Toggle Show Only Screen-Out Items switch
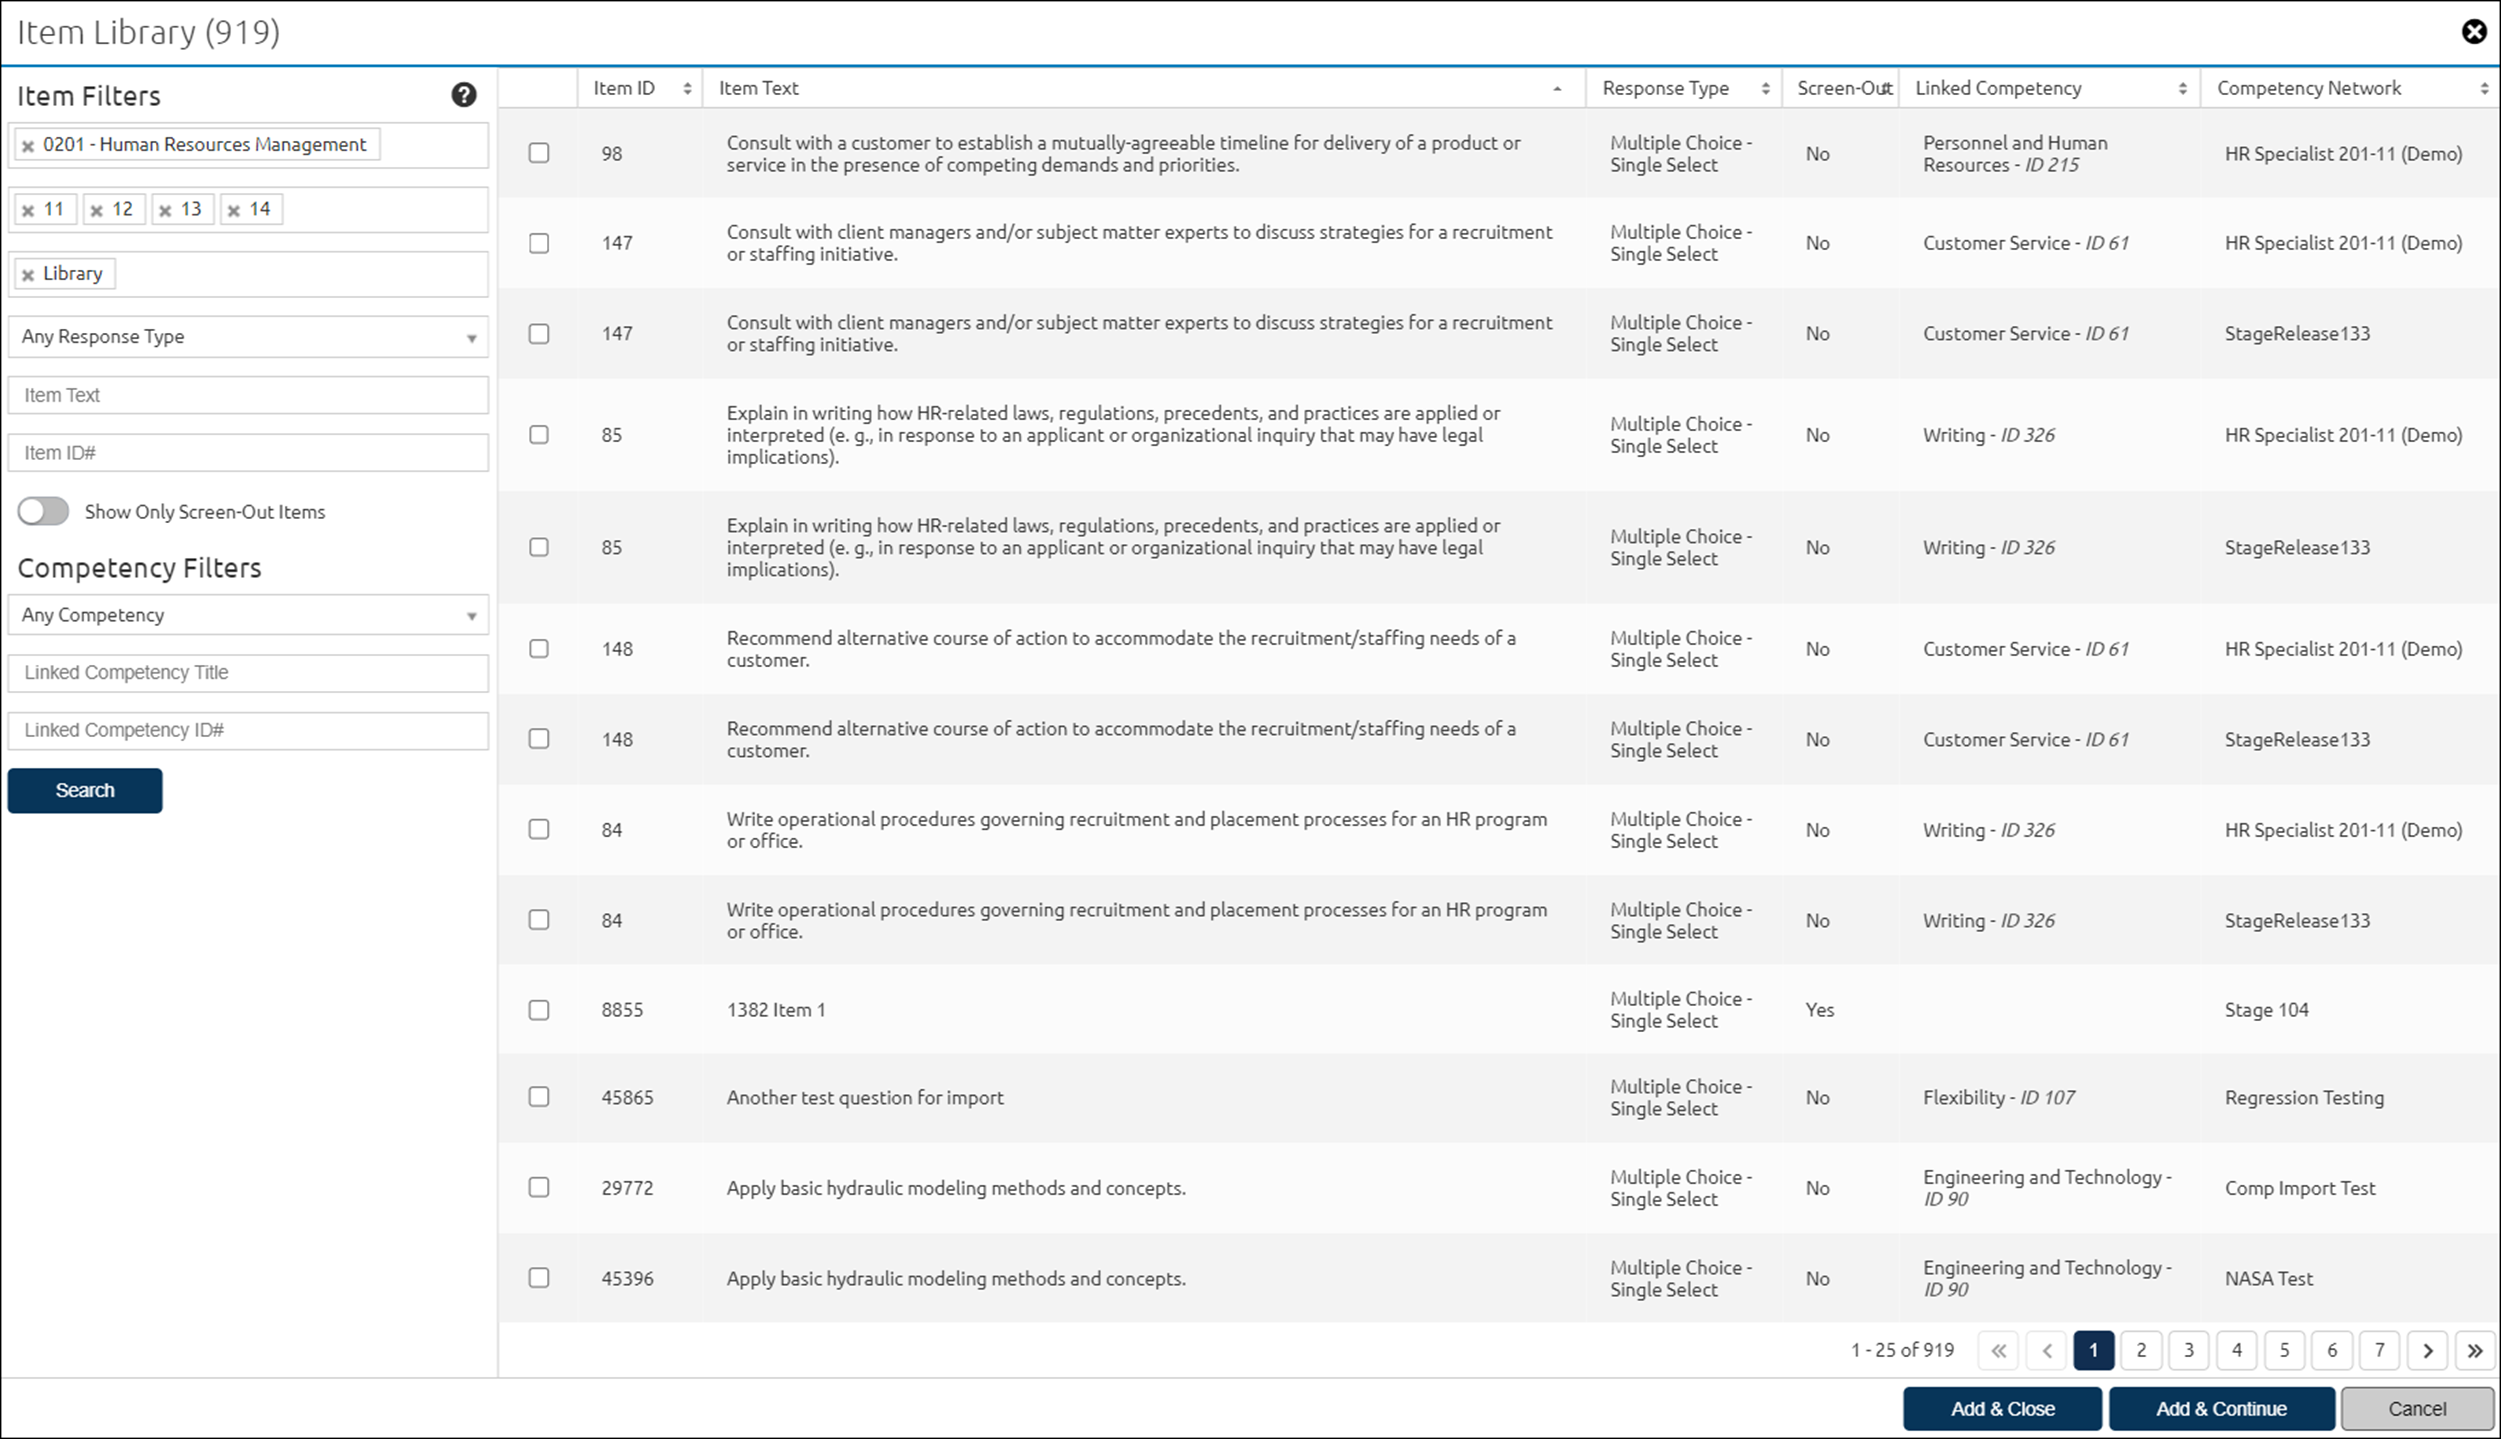Viewport: 2501px width, 1439px height. point(43,511)
